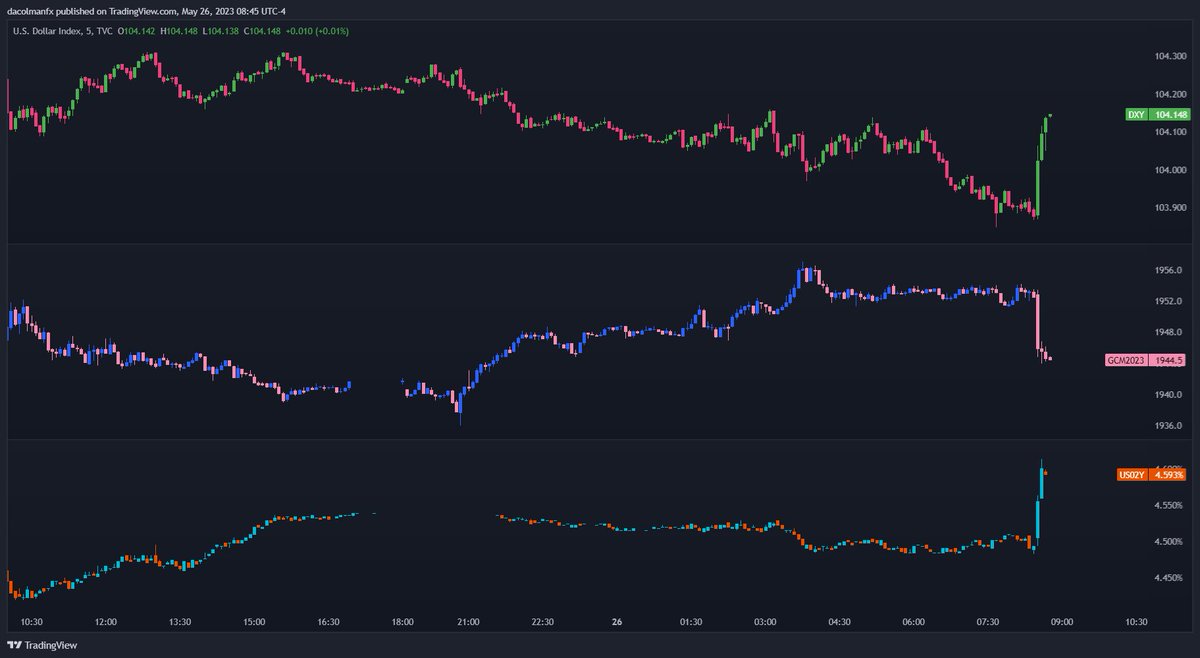Viewport: 1200px width, 658px height.
Task: Click the orange US02Y symbol label
Action: click(1131, 475)
